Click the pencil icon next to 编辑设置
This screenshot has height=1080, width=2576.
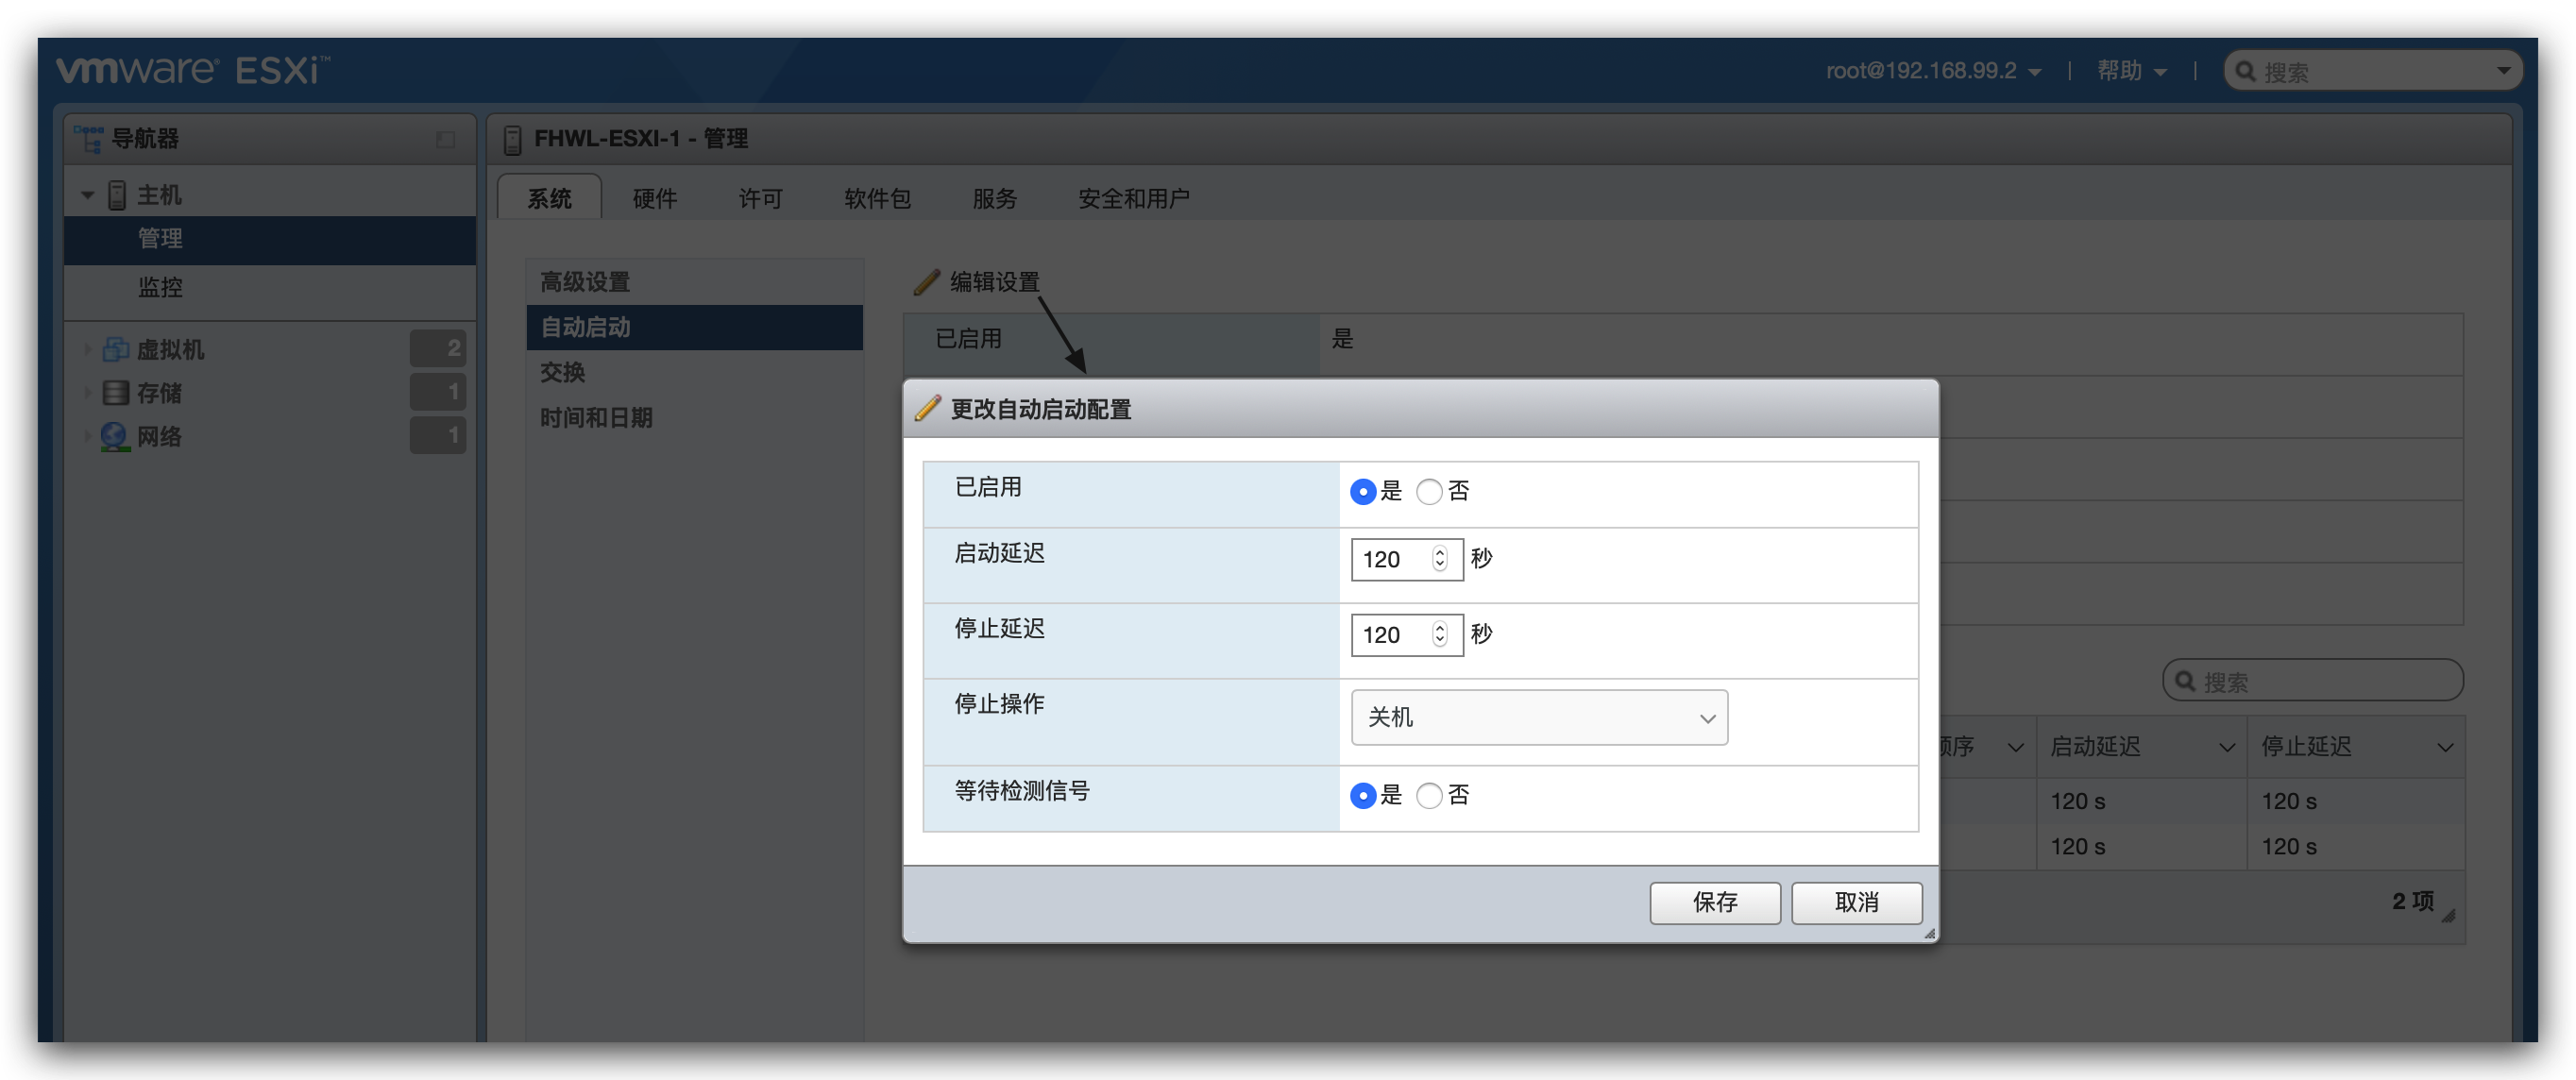click(x=926, y=282)
